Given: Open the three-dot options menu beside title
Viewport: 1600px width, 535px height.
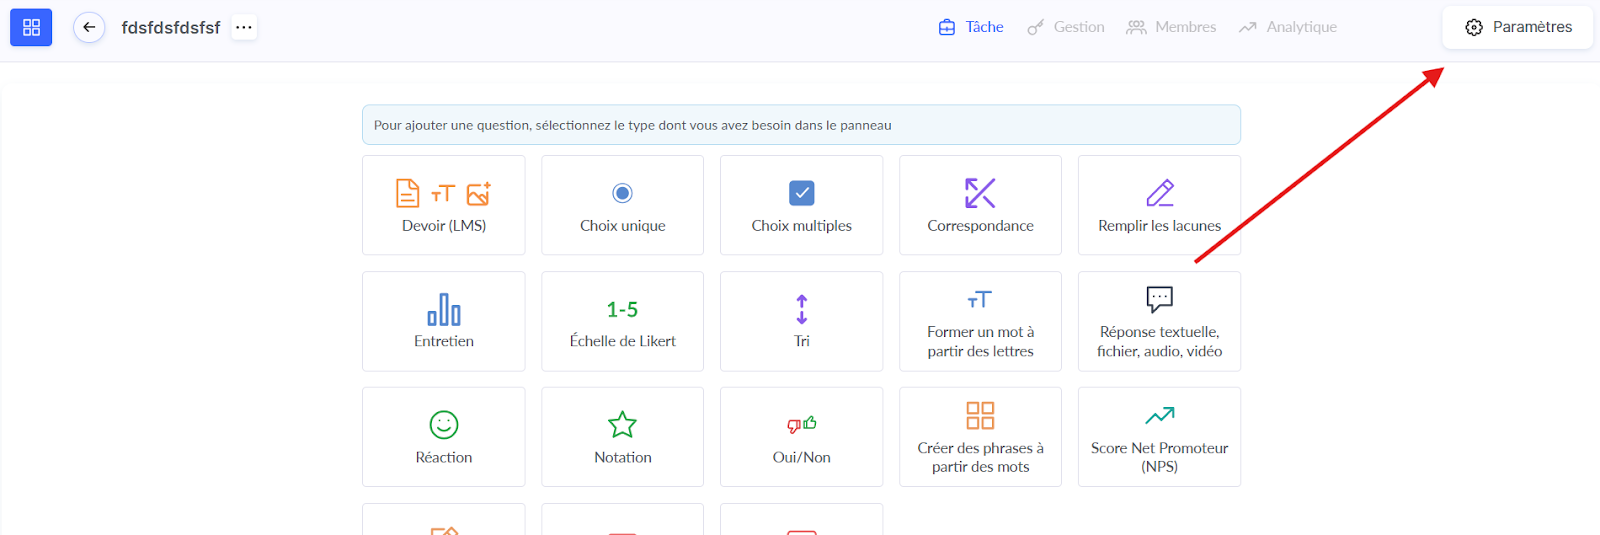Looking at the screenshot, I should 244,27.
